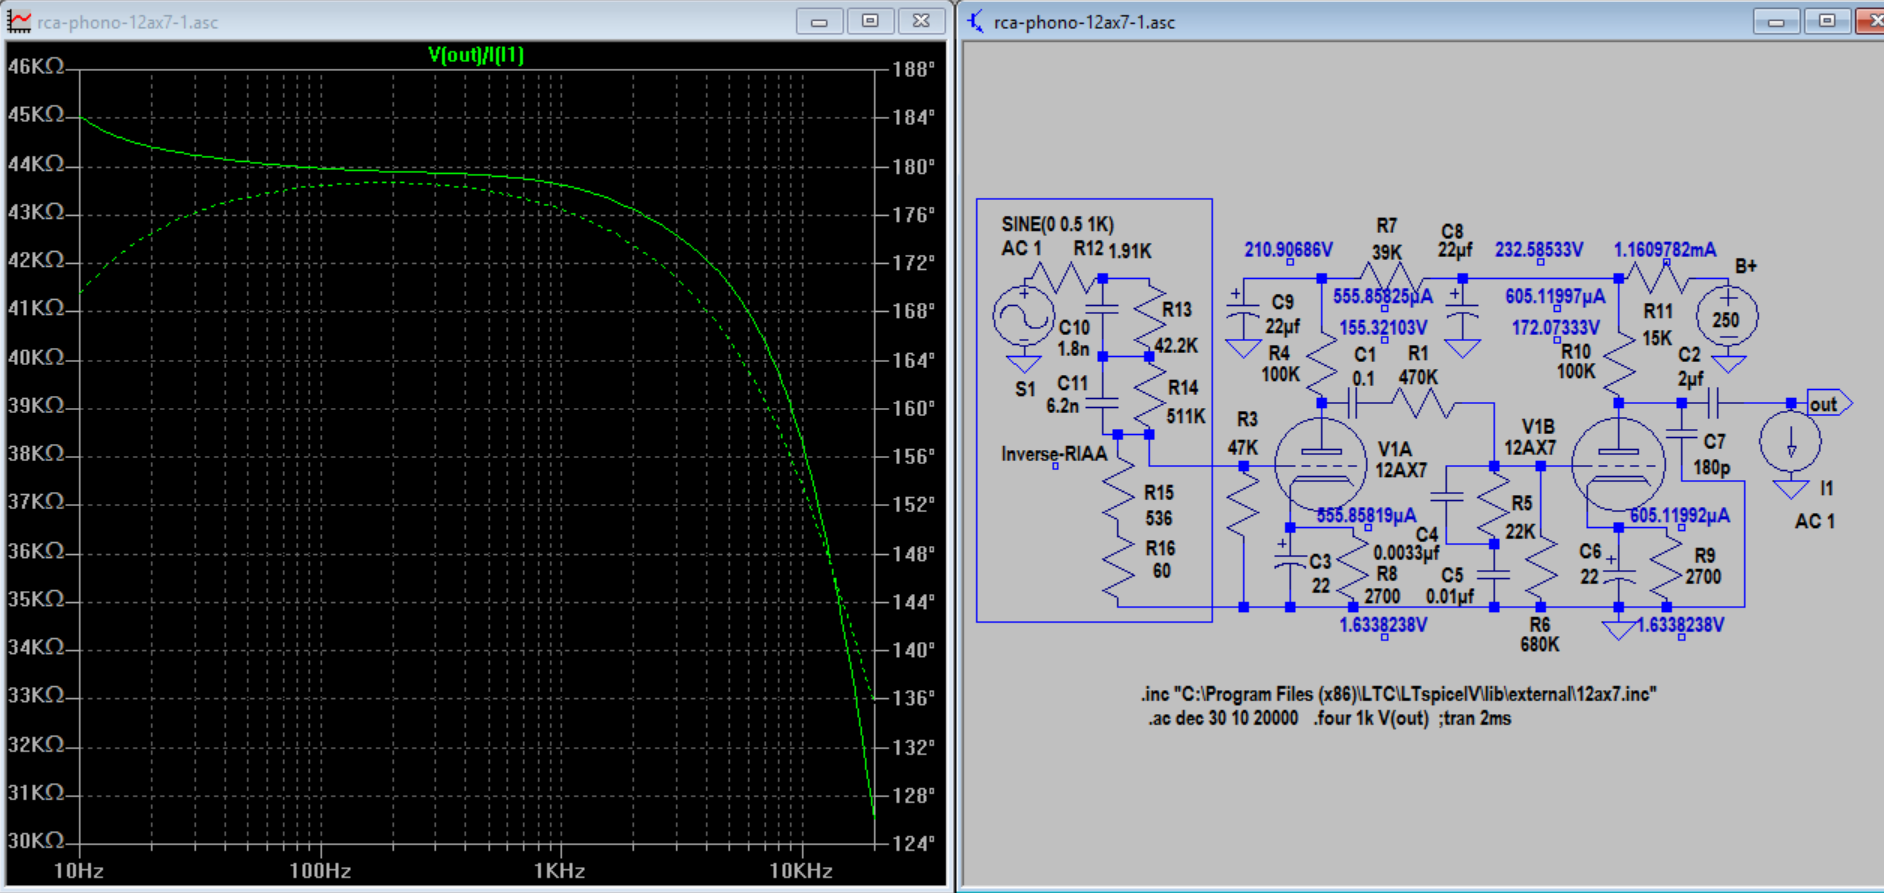Click the C7 180p capacitor label
The image size is (1884, 893).
[1711, 454]
